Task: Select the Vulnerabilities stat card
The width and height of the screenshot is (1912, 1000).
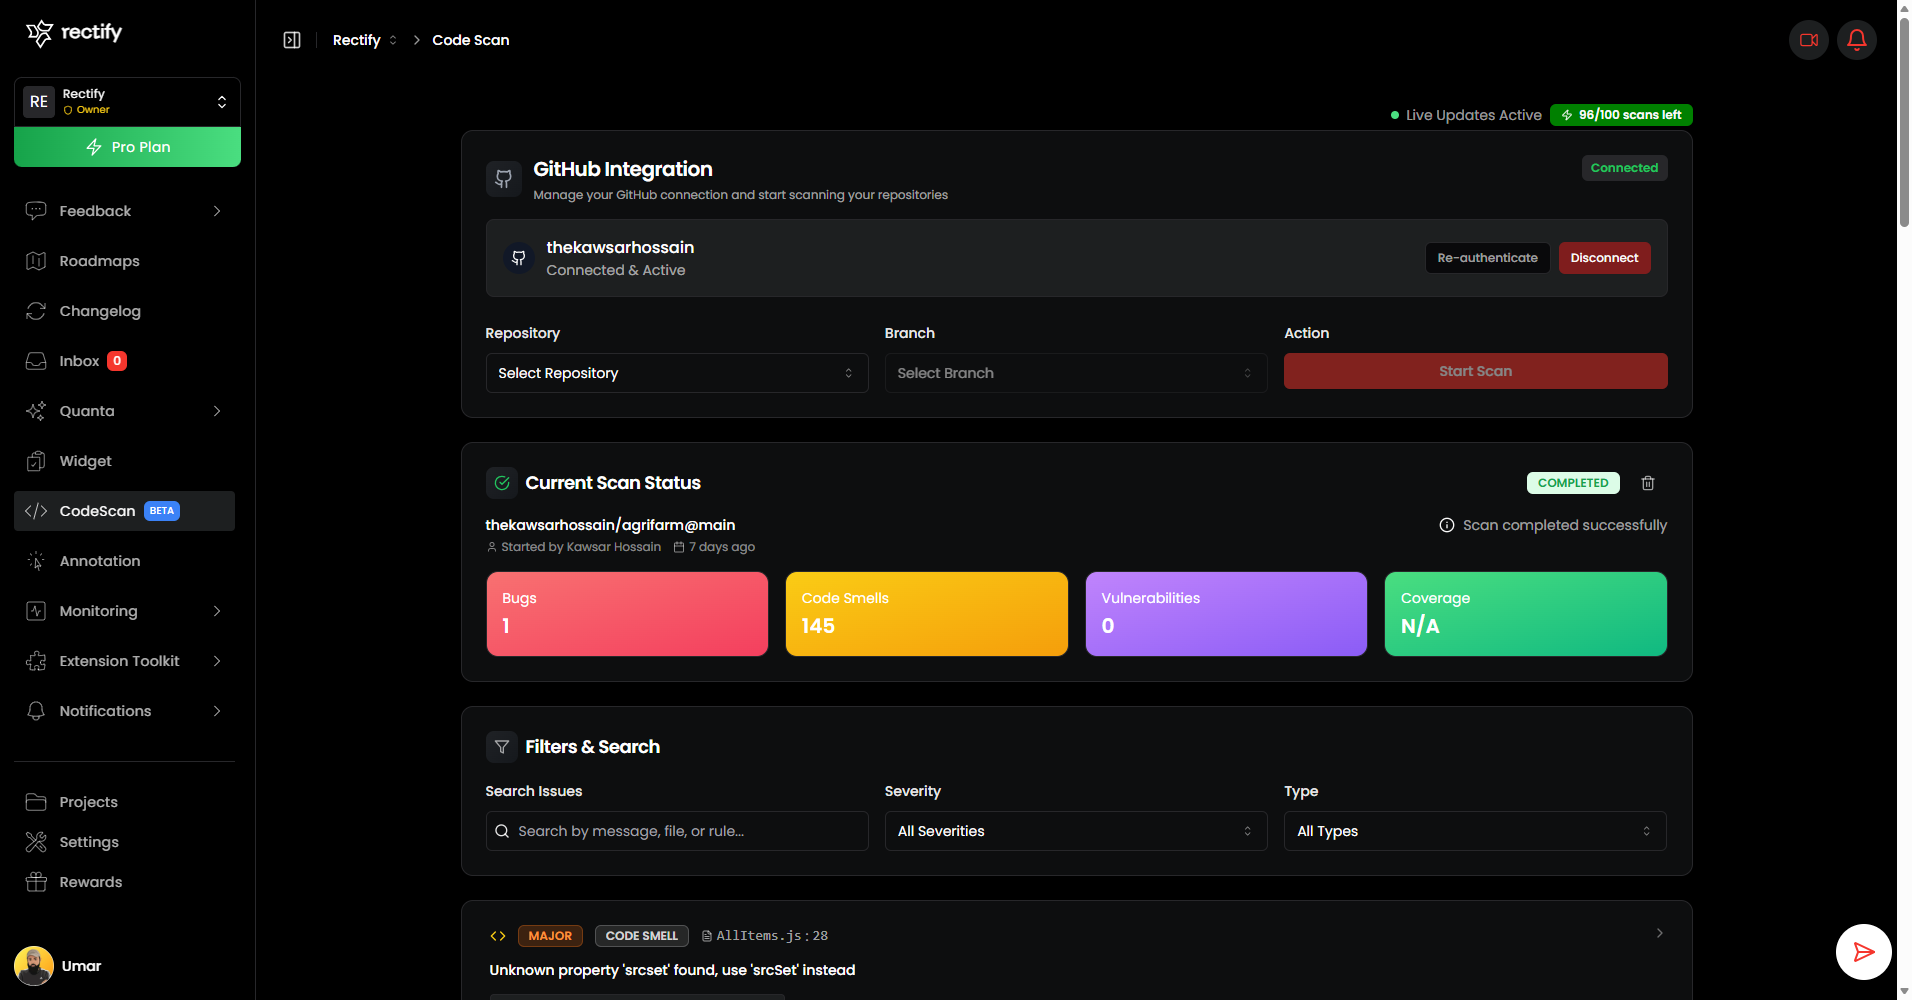Action: 1226,614
